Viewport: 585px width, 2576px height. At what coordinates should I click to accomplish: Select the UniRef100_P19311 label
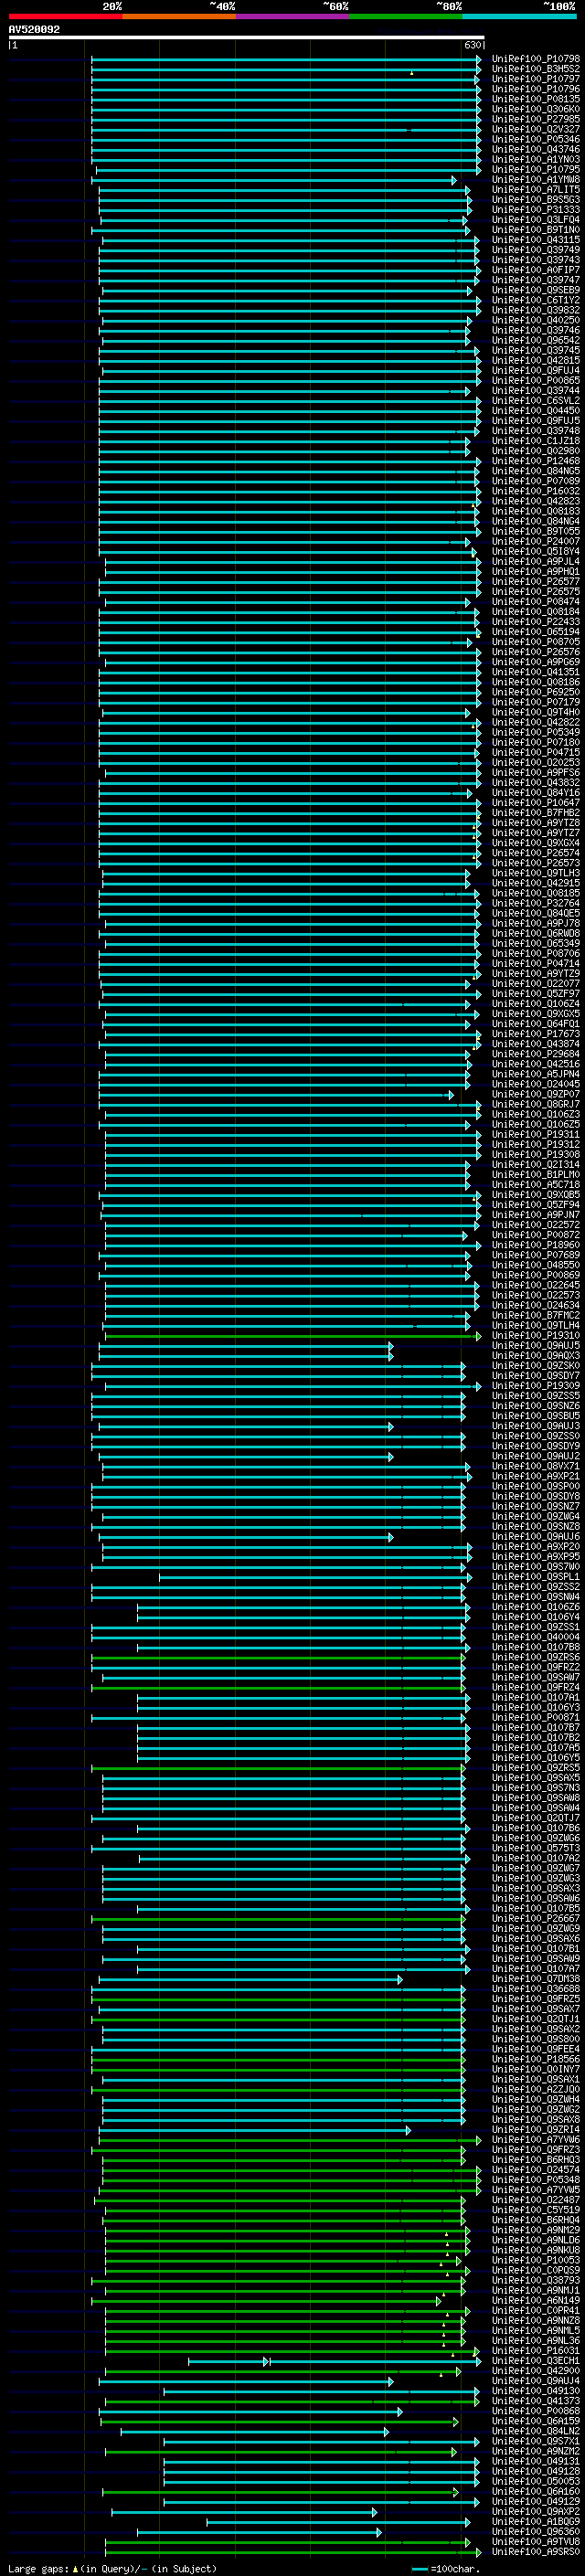pos(536,1134)
